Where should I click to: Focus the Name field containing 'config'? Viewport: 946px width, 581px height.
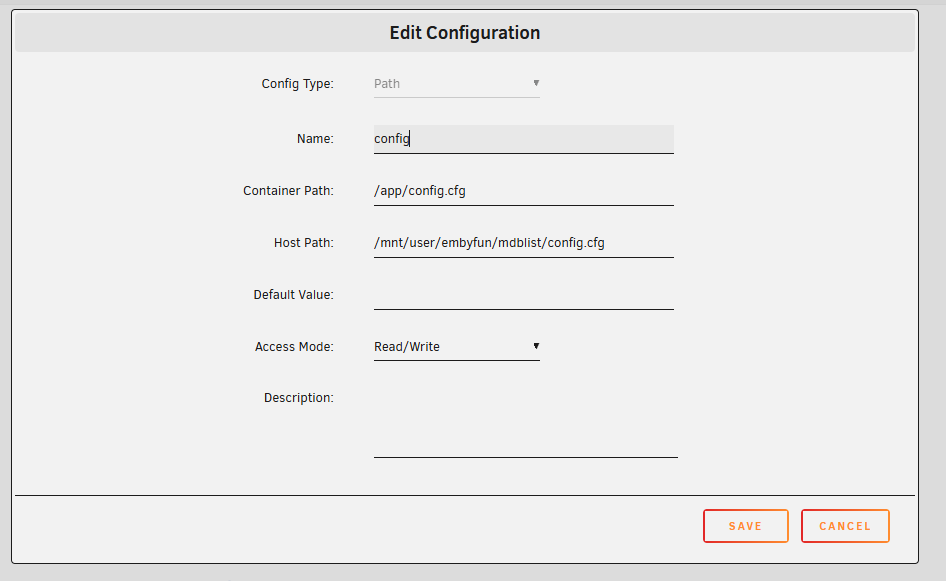[x=523, y=139]
